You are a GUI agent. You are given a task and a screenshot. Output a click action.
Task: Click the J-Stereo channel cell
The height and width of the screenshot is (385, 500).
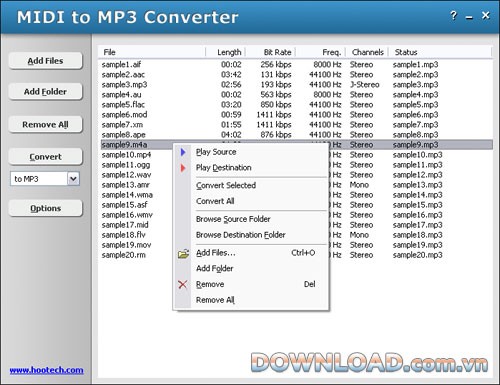point(364,84)
